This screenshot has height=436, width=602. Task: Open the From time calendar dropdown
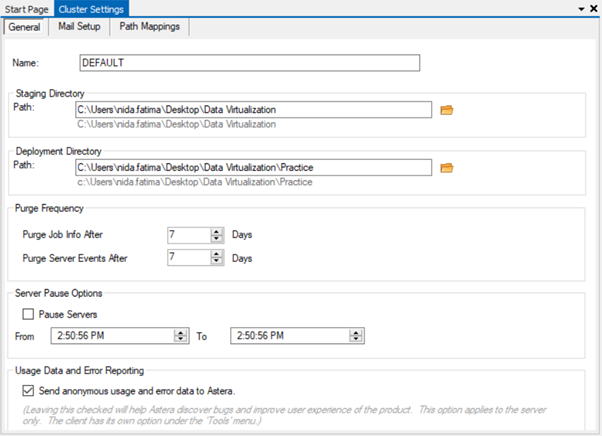tap(180, 336)
